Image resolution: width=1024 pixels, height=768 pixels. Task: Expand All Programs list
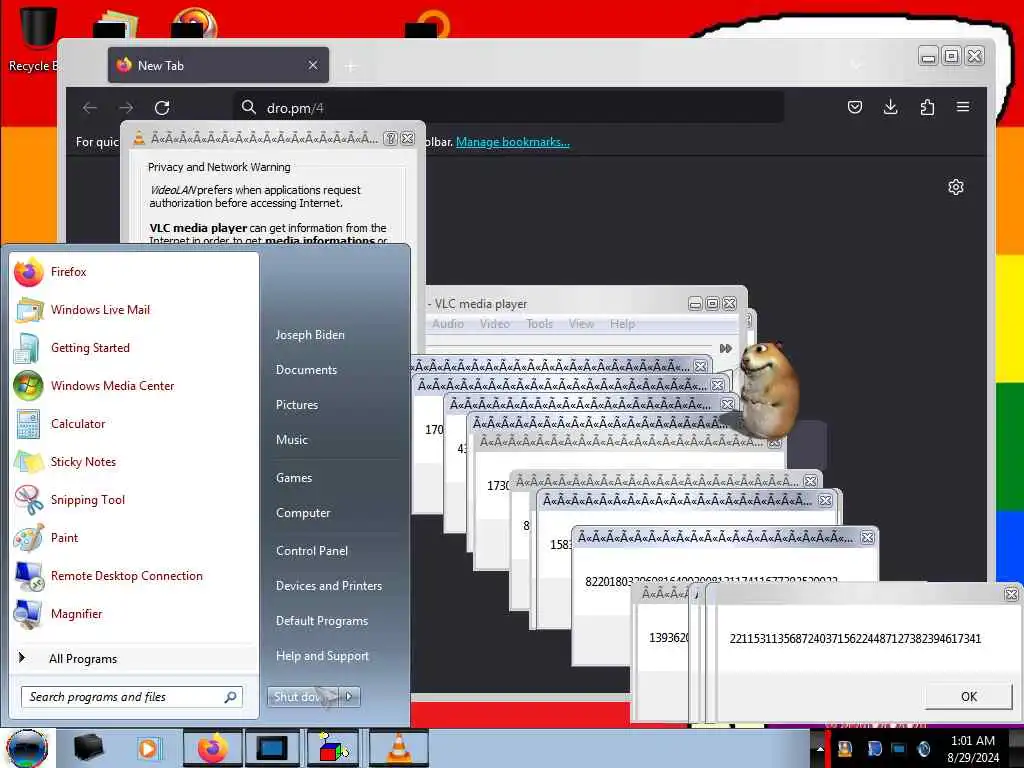coord(134,658)
